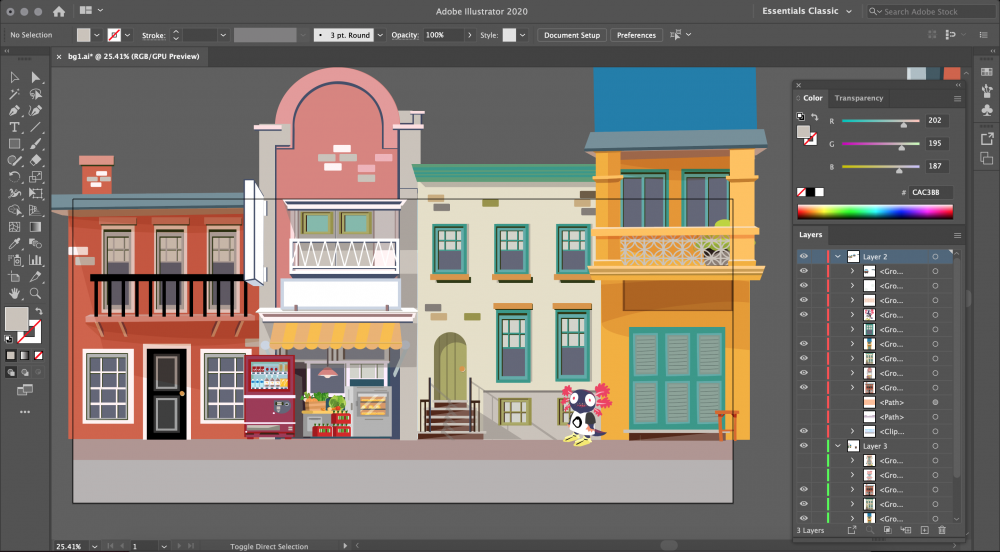Open the 25.41% zoom level dropdown

[x=94, y=546]
